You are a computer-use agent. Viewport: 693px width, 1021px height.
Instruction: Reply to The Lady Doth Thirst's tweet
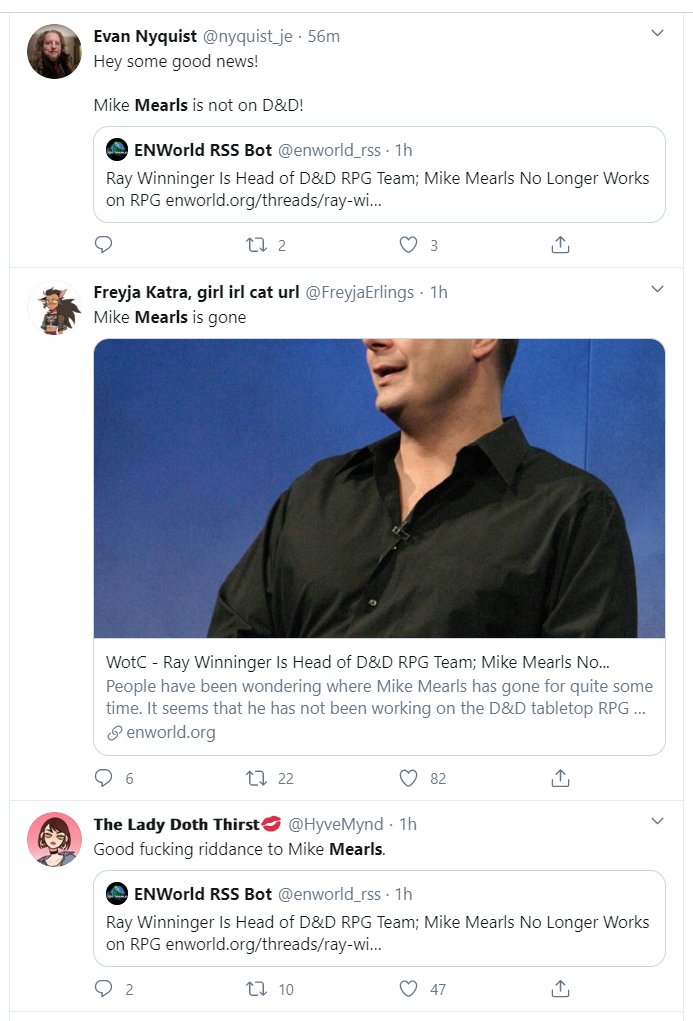coord(104,989)
